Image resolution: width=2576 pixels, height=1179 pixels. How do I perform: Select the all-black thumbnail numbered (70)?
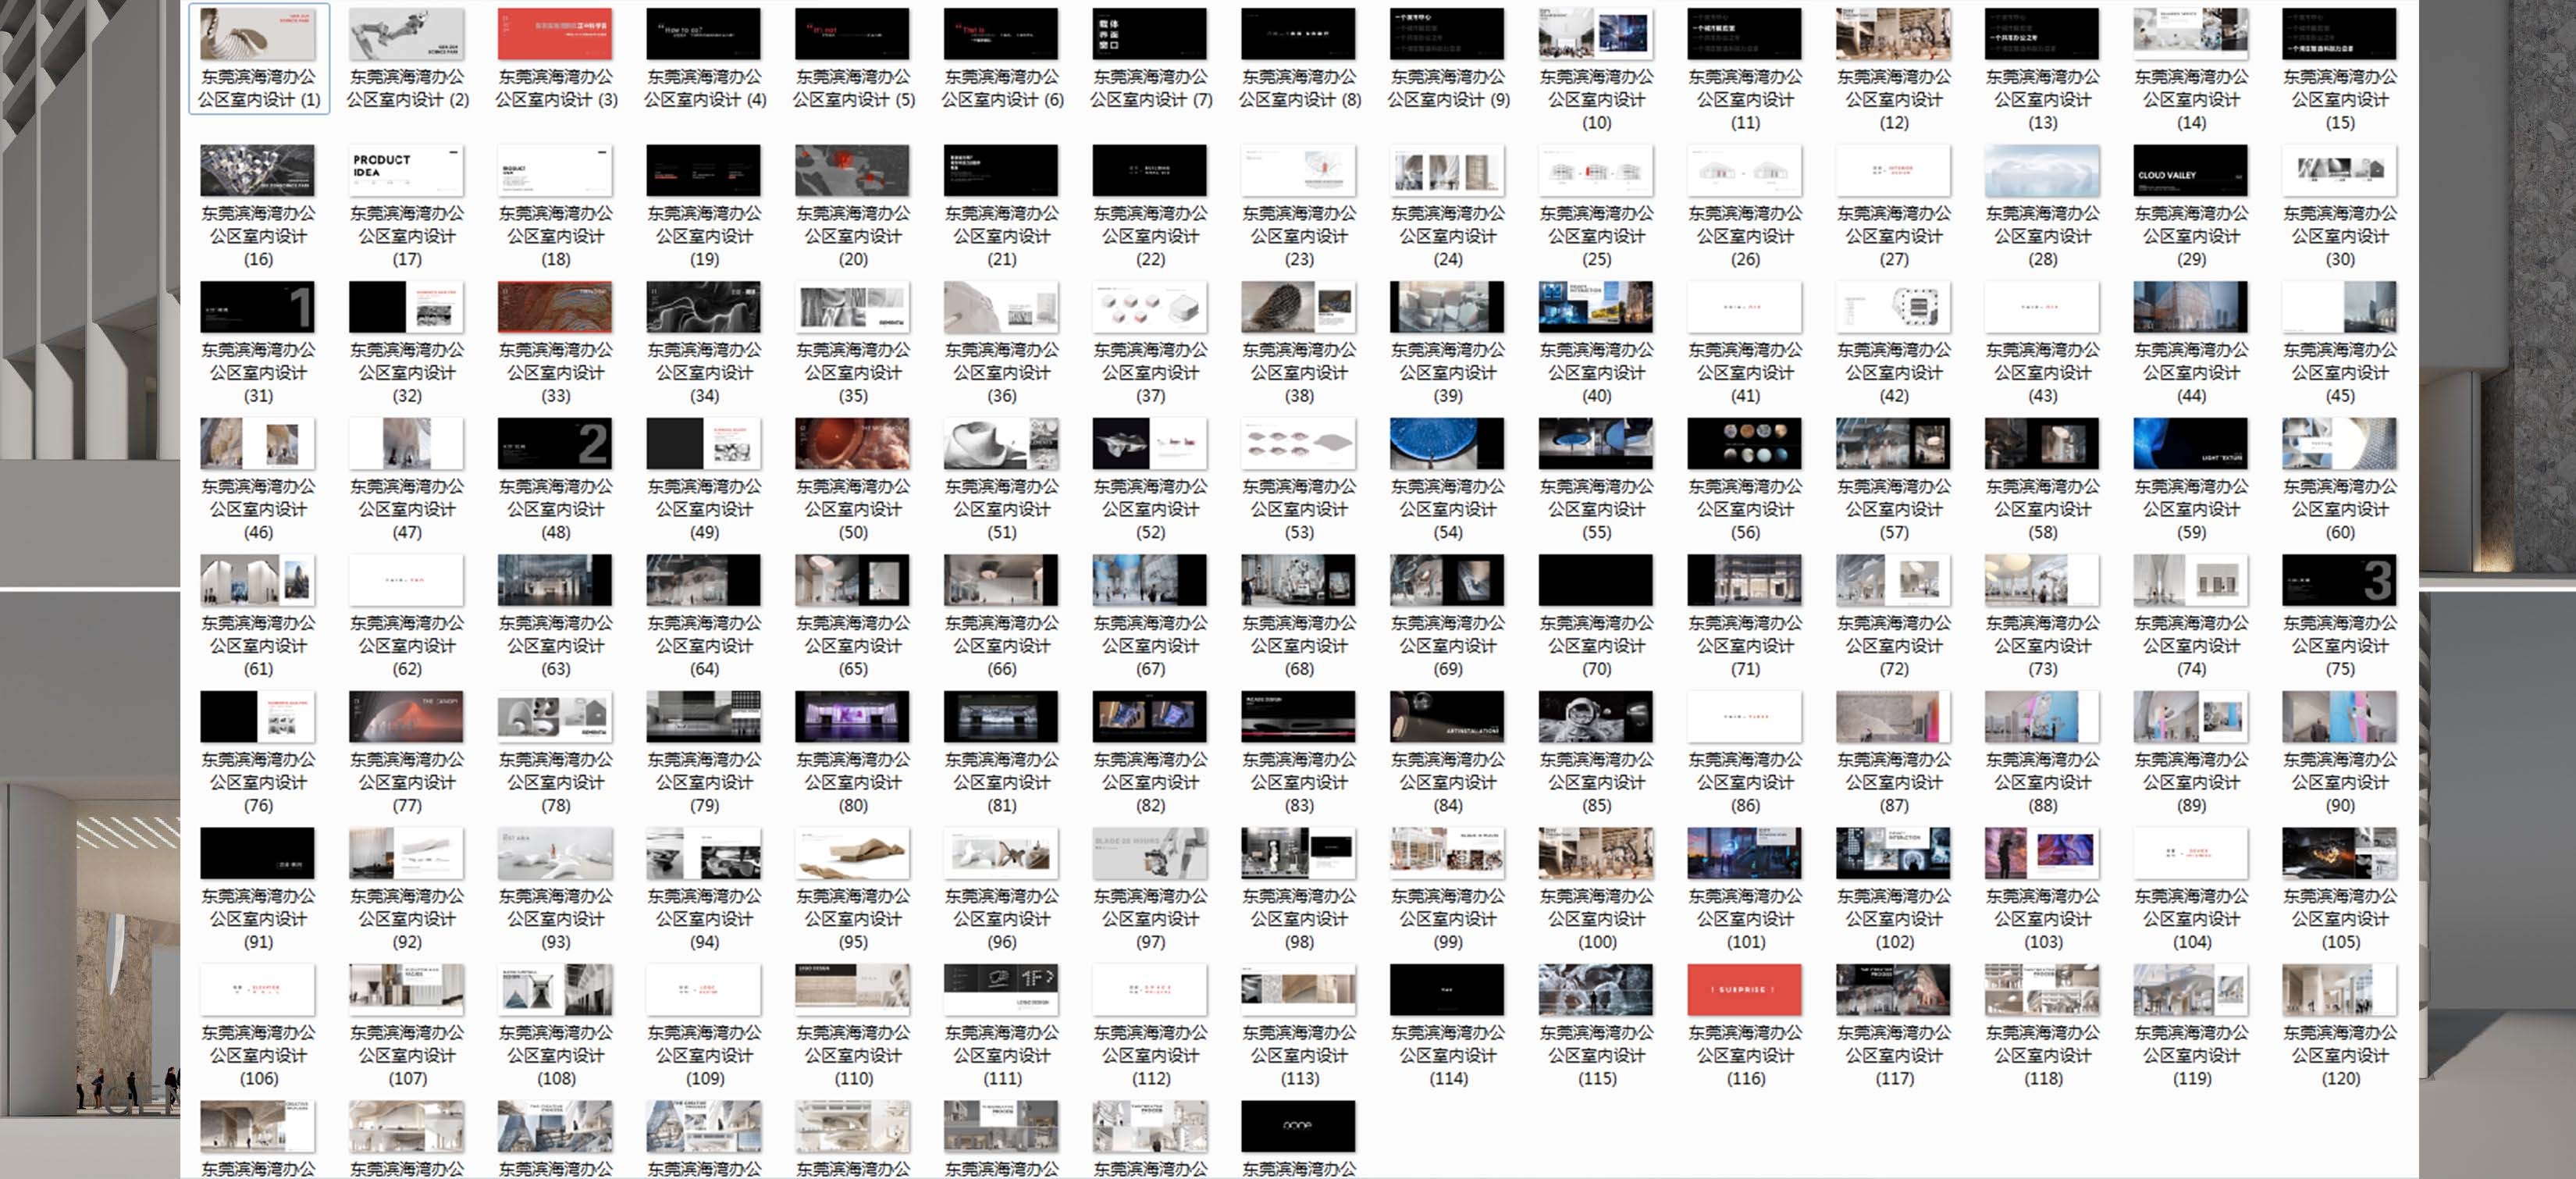1596,580
